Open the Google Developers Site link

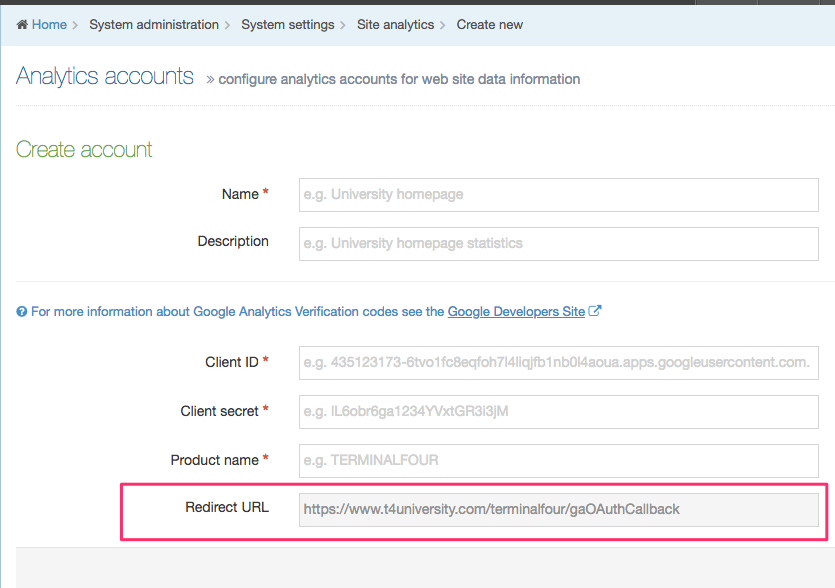516,312
